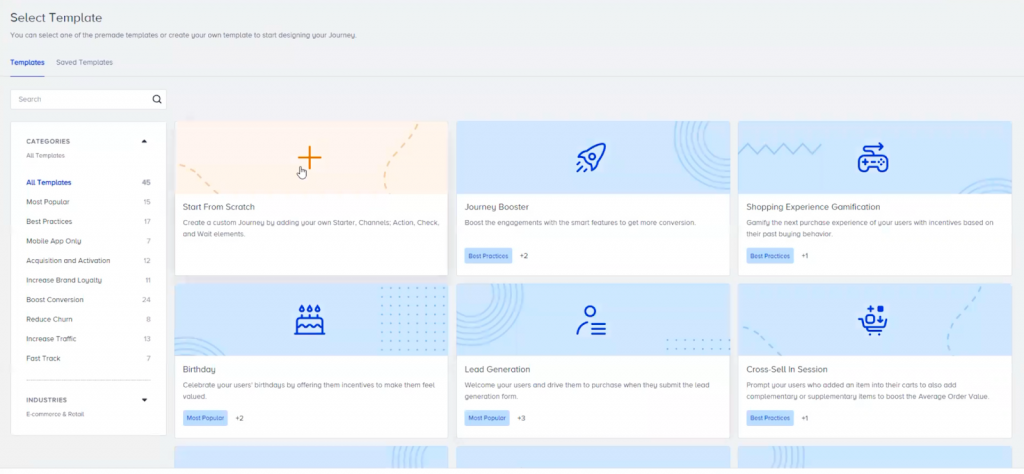Viewport: 1024px width, 474px height.
Task: Click the Cross-Sell In Session cart icon
Action: point(873,320)
